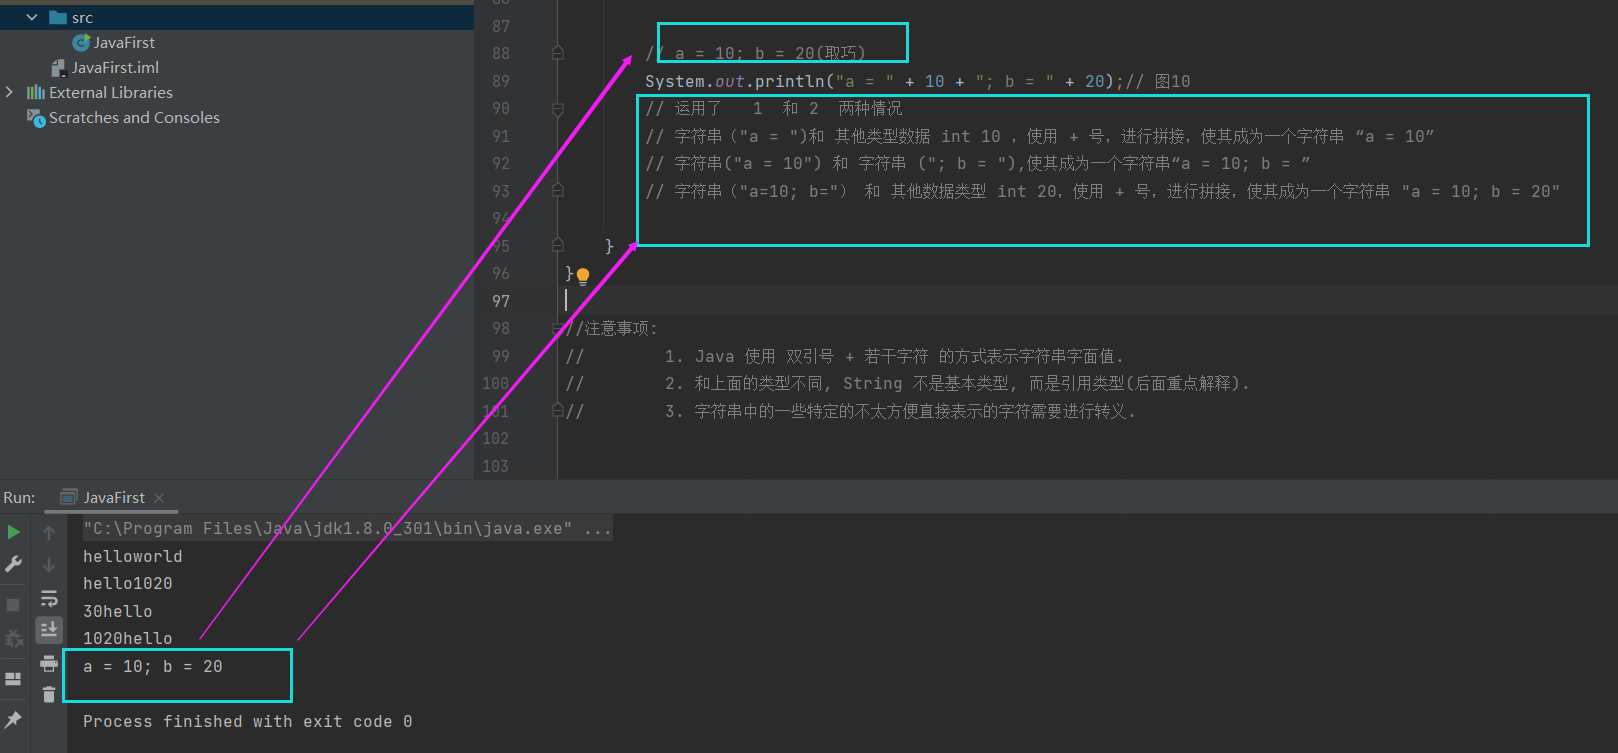Place cursor on System.out.println line
The image size is (1618, 753).
click(884, 81)
